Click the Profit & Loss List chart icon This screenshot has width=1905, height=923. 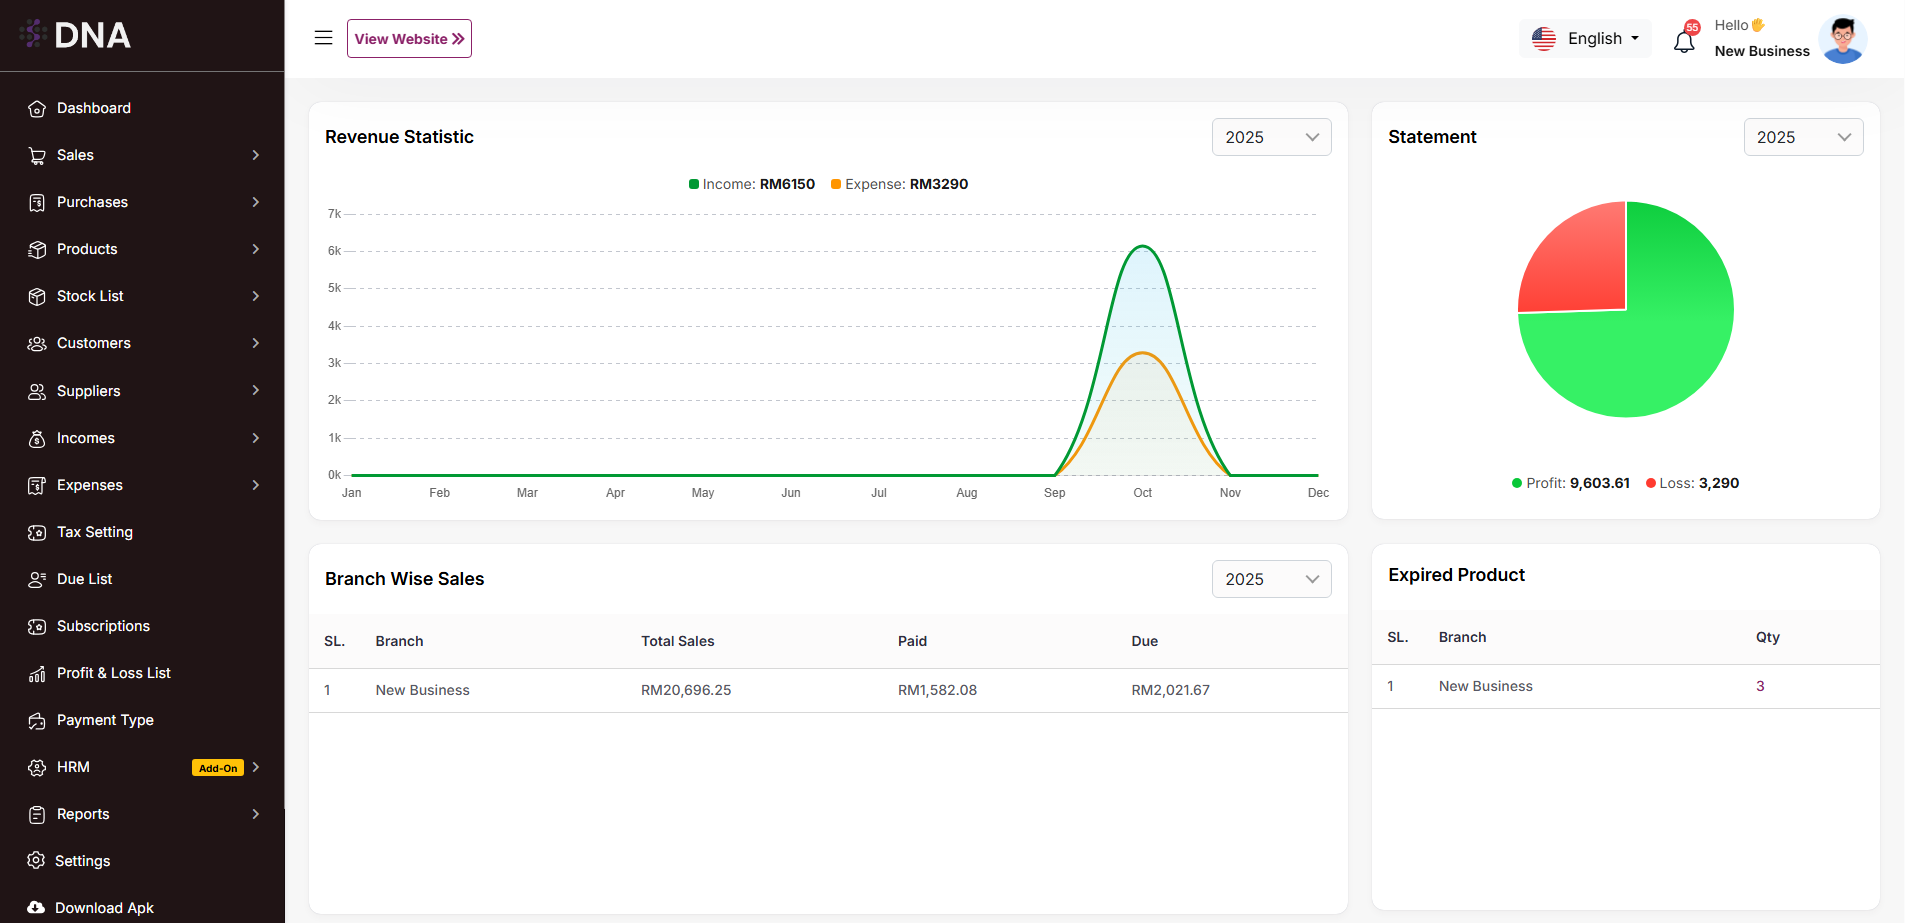[x=37, y=674]
